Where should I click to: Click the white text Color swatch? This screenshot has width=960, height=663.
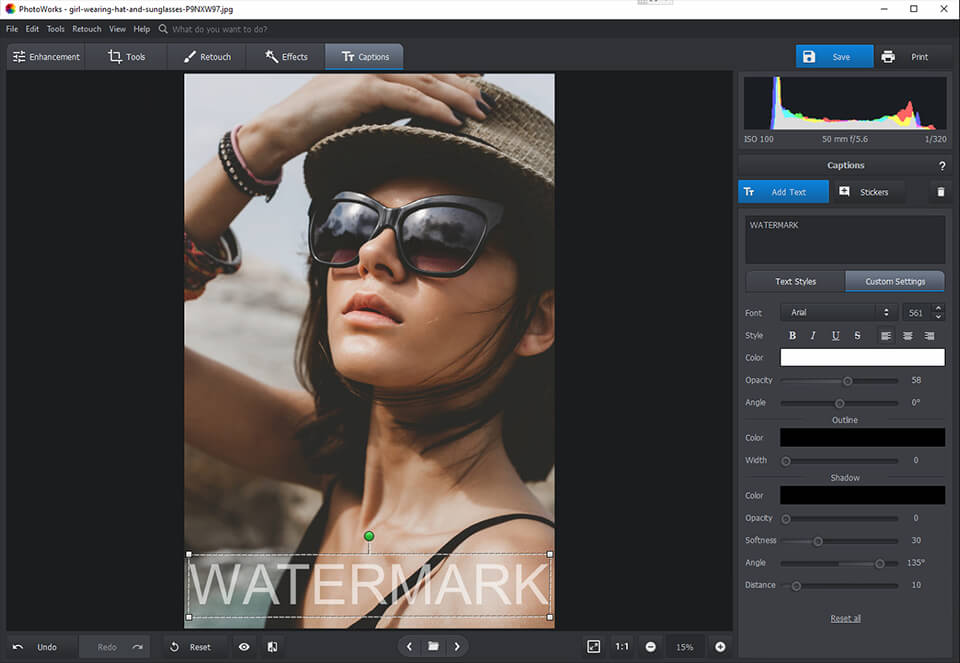pos(862,358)
